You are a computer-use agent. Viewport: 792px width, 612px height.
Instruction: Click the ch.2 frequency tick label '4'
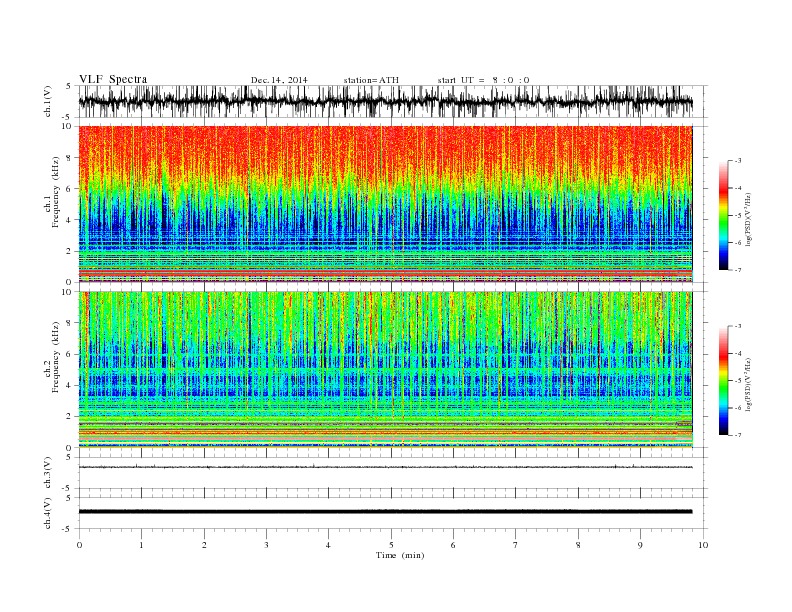pyautogui.click(x=69, y=385)
